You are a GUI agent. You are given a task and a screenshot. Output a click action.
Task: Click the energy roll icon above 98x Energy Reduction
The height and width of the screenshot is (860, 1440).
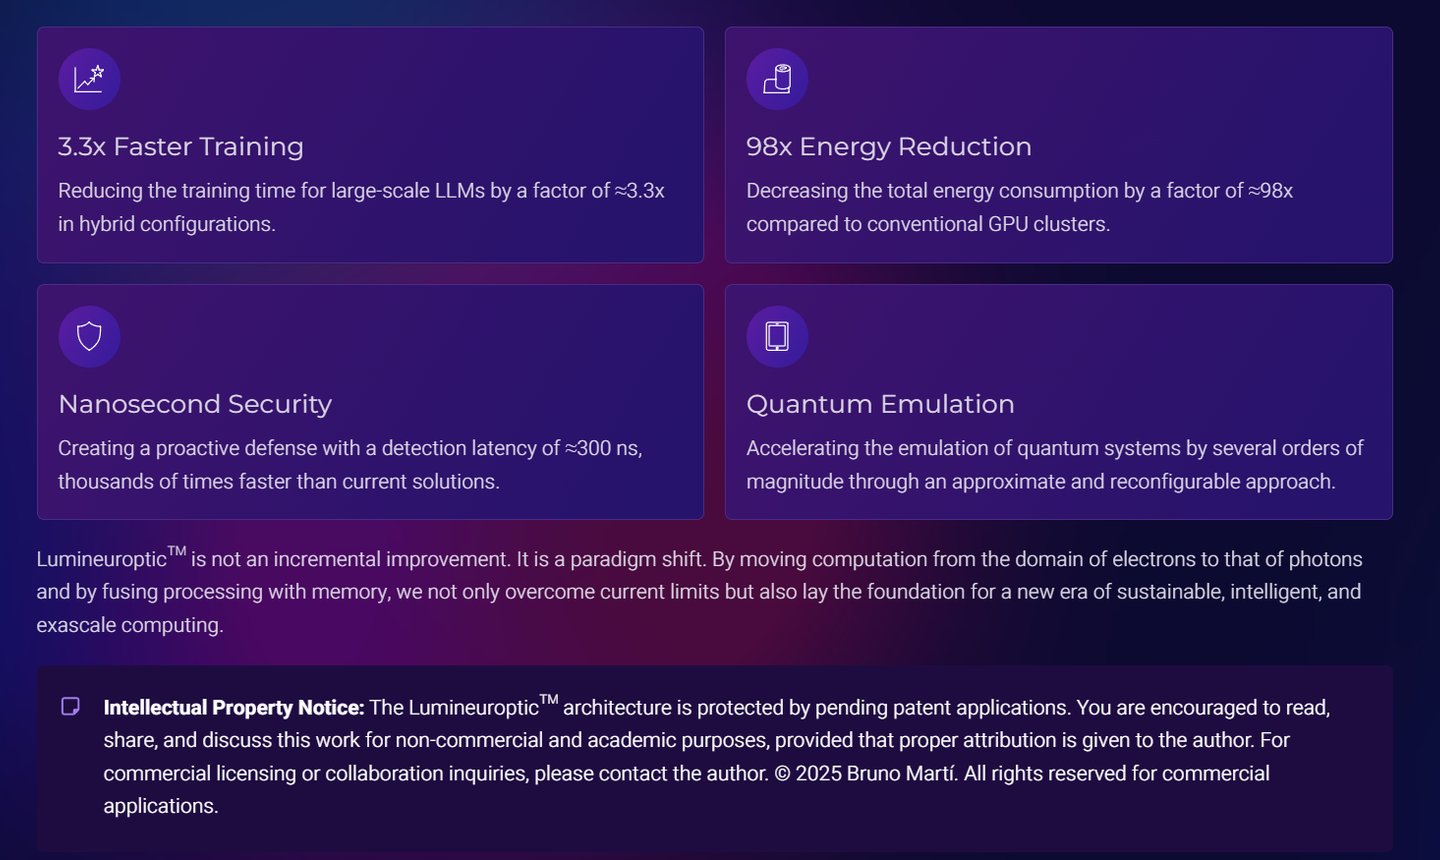tap(777, 79)
